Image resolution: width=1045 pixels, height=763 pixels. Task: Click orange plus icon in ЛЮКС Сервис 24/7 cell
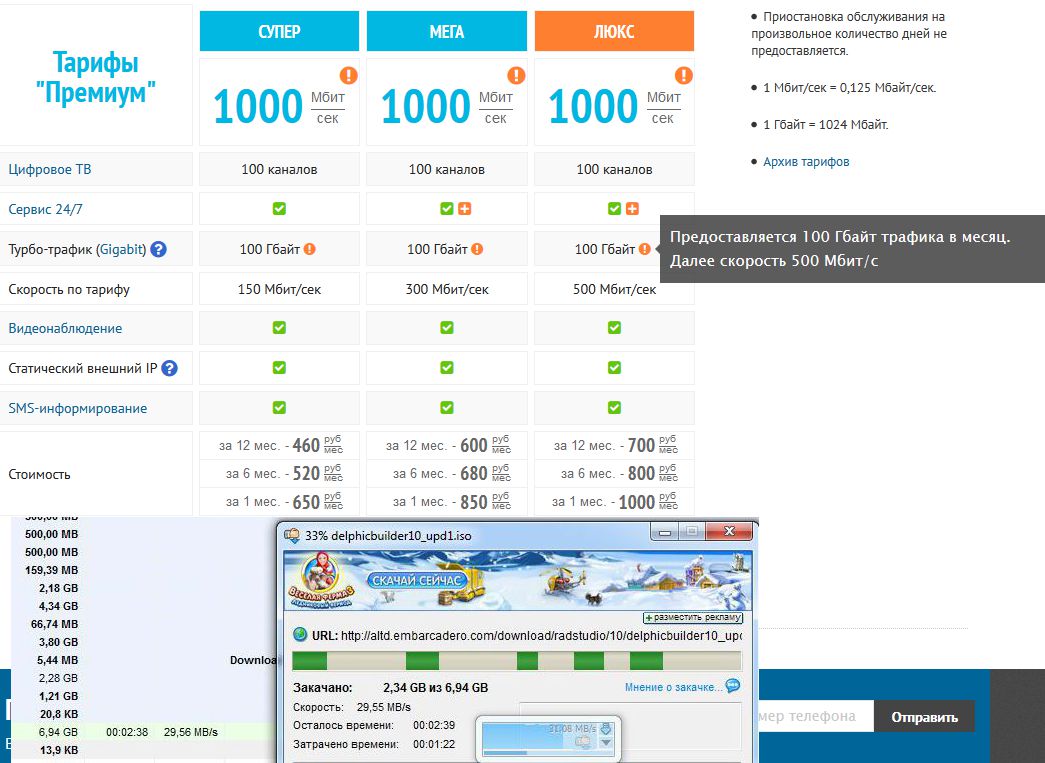coord(632,209)
